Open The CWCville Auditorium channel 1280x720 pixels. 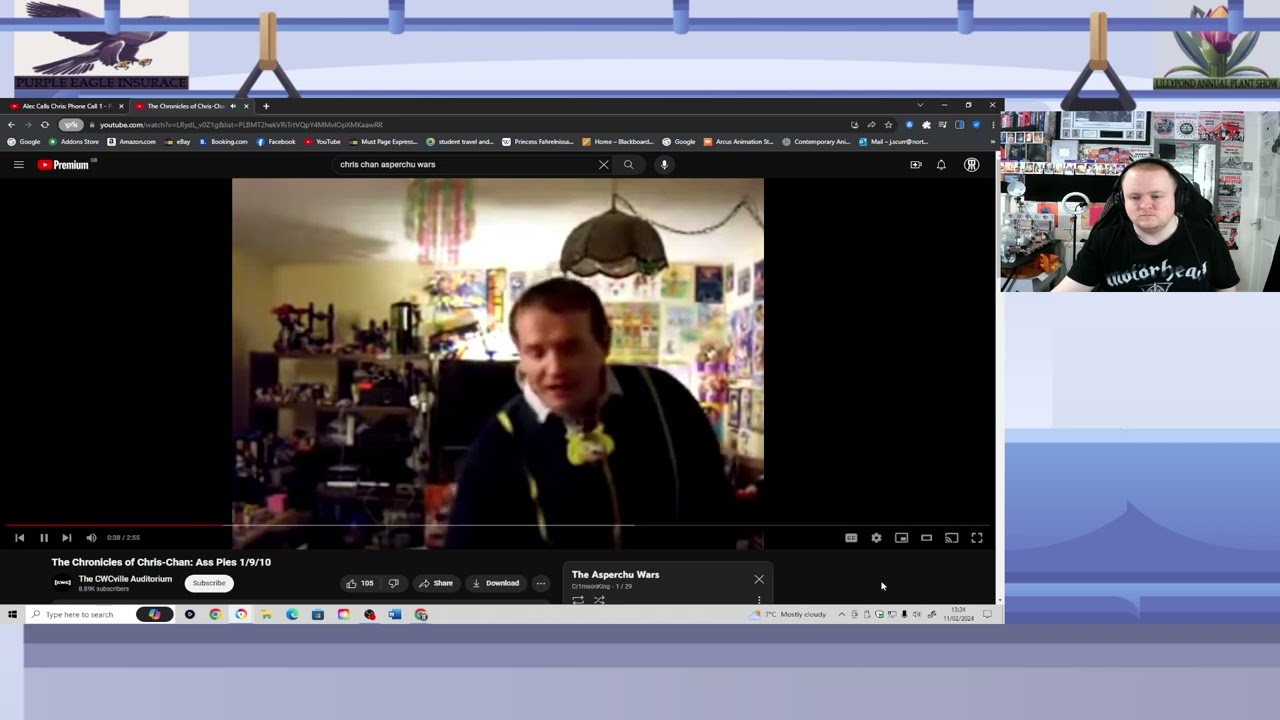pos(125,579)
